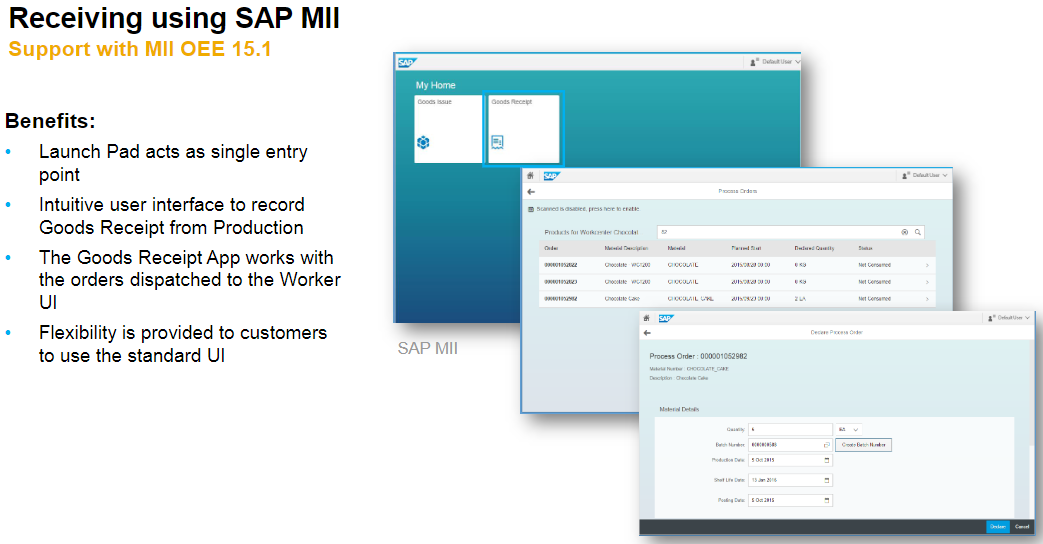Click the My Home title
This screenshot has width=1043, height=544.
click(436, 85)
